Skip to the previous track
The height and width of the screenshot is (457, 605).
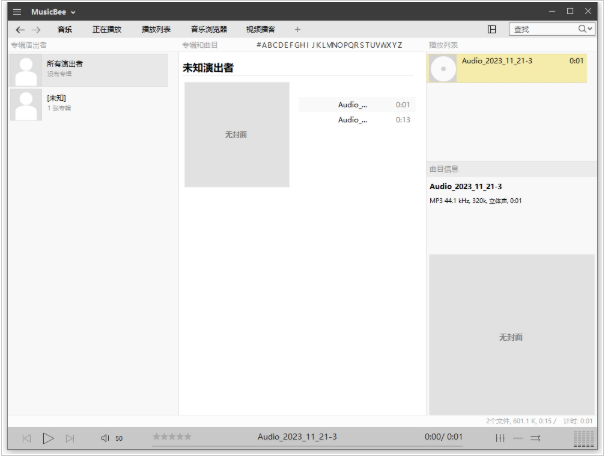point(27,438)
